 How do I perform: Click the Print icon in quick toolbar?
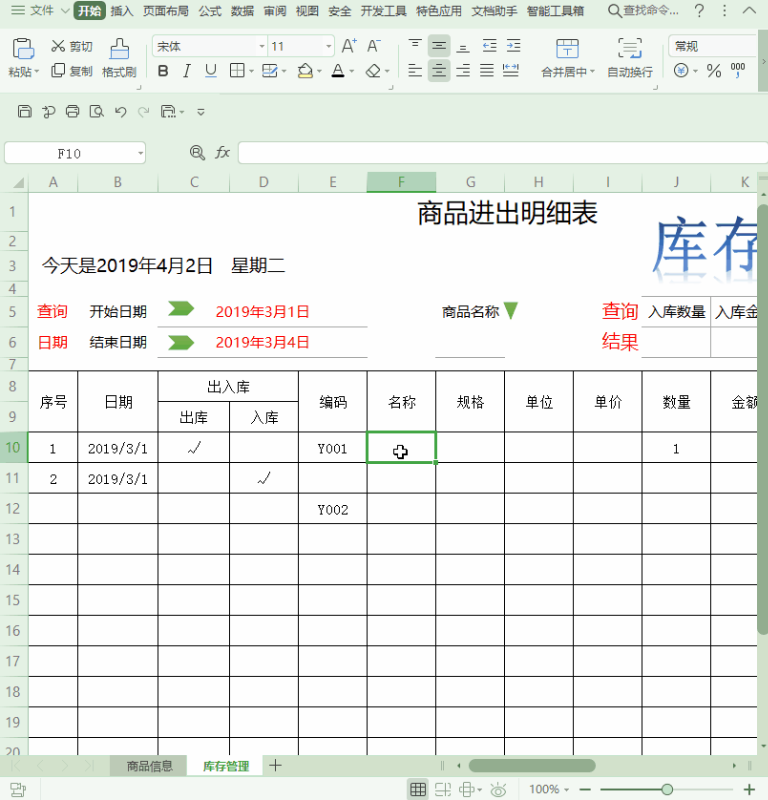tap(72, 111)
